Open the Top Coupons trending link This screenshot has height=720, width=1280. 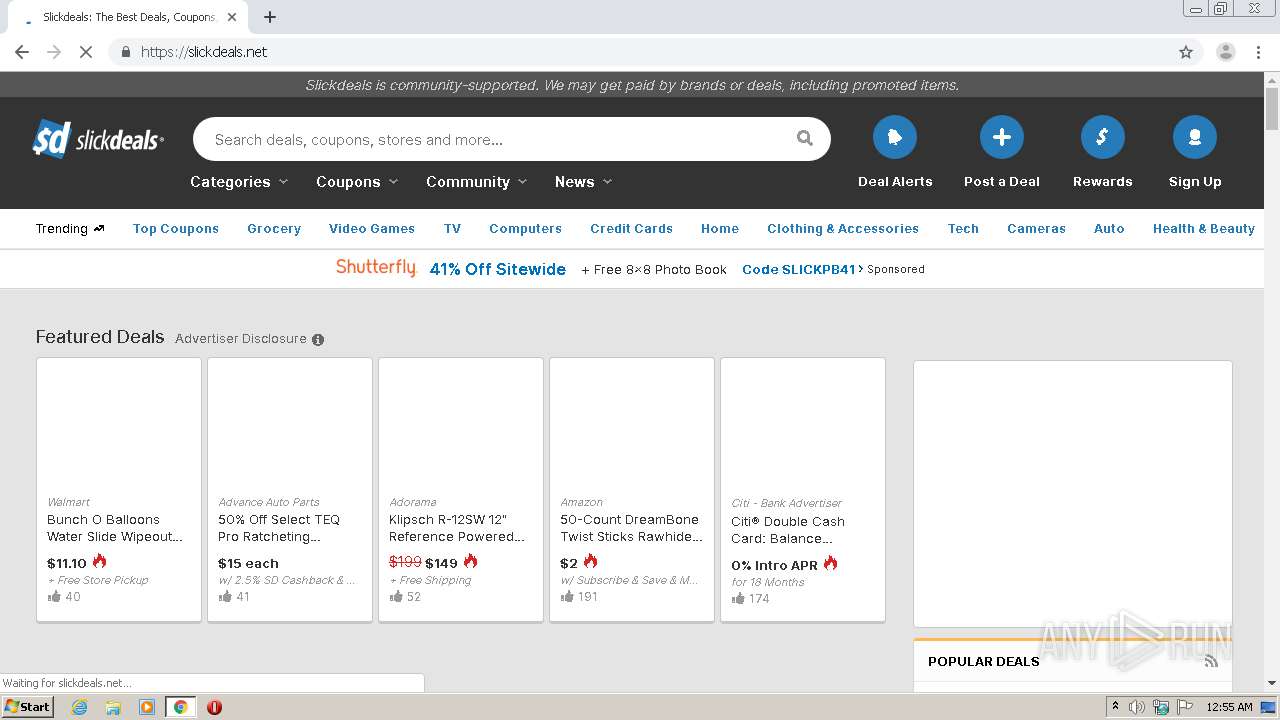[176, 229]
